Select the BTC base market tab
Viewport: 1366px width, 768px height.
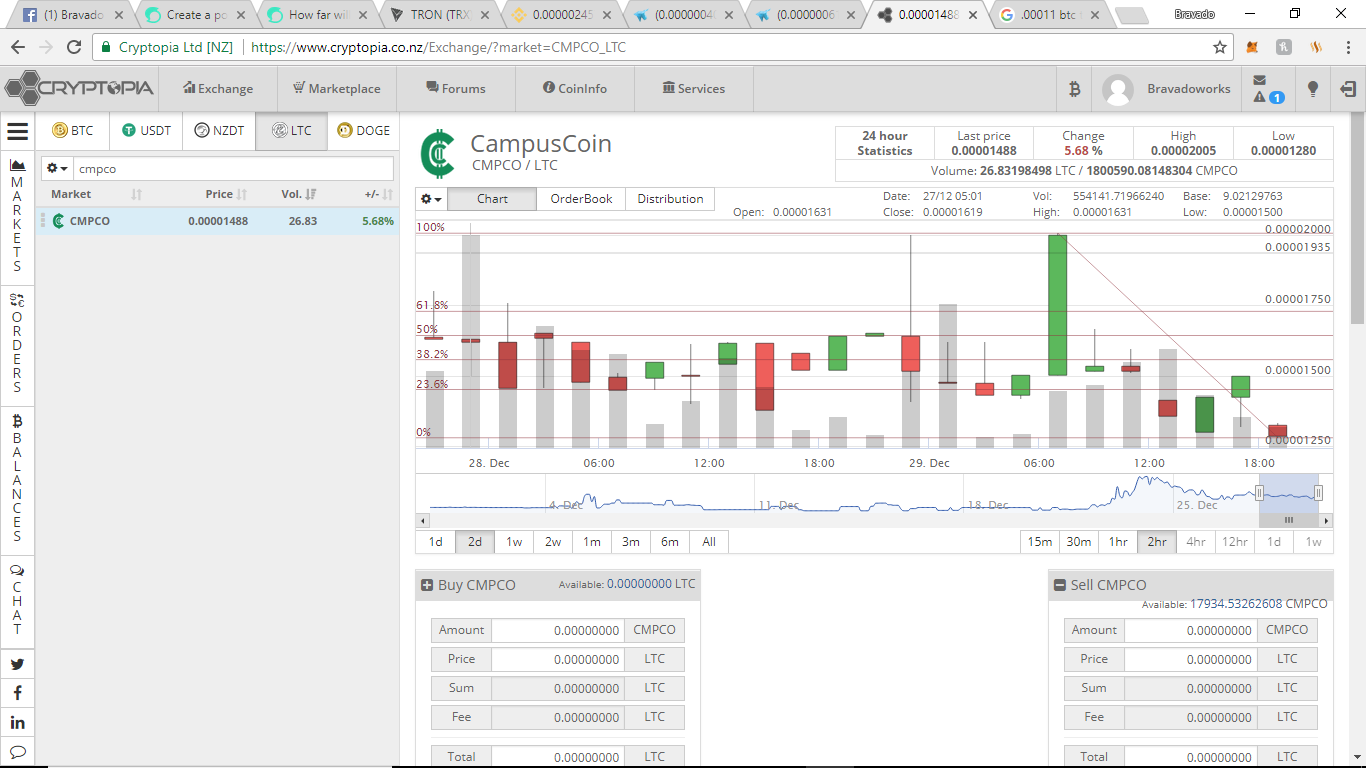coord(73,131)
